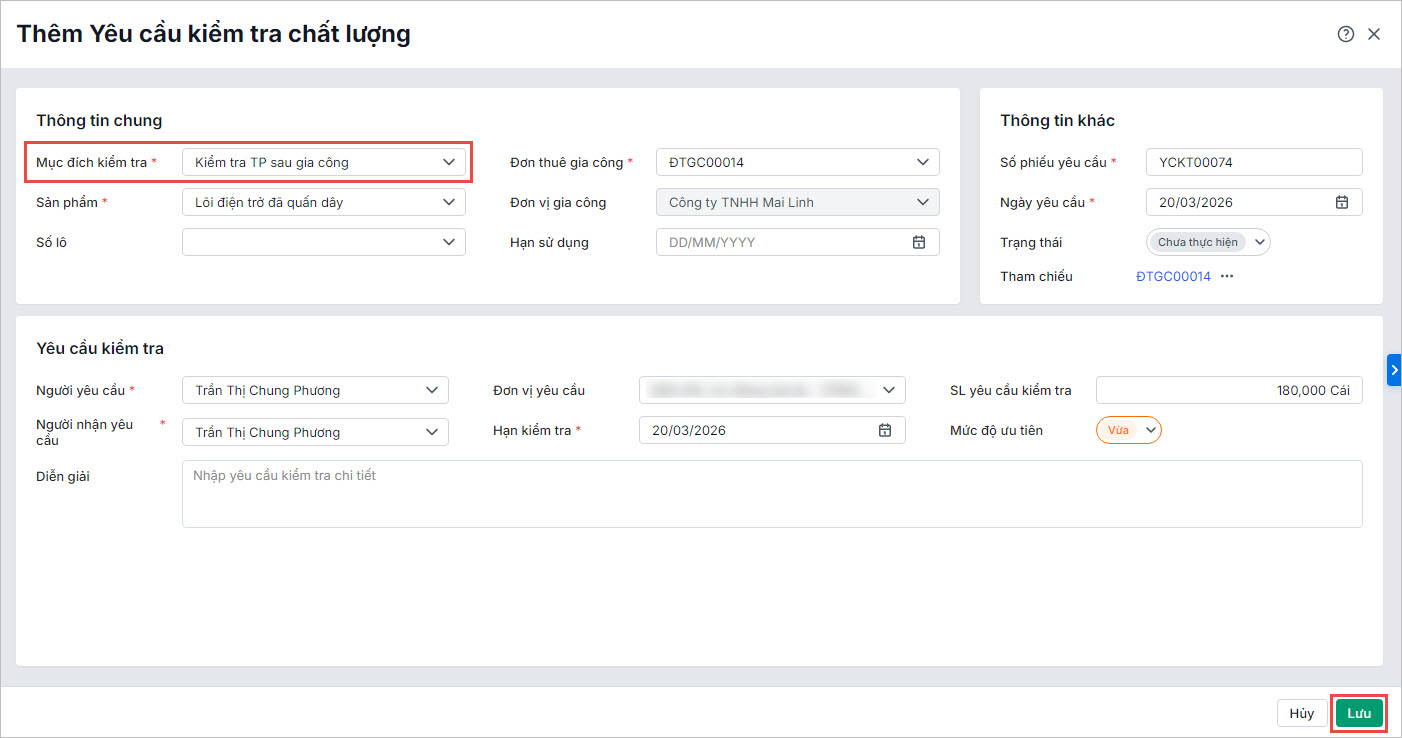Click the Lưu save button
Viewport: 1402px width, 738px height.
(1359, 713)
